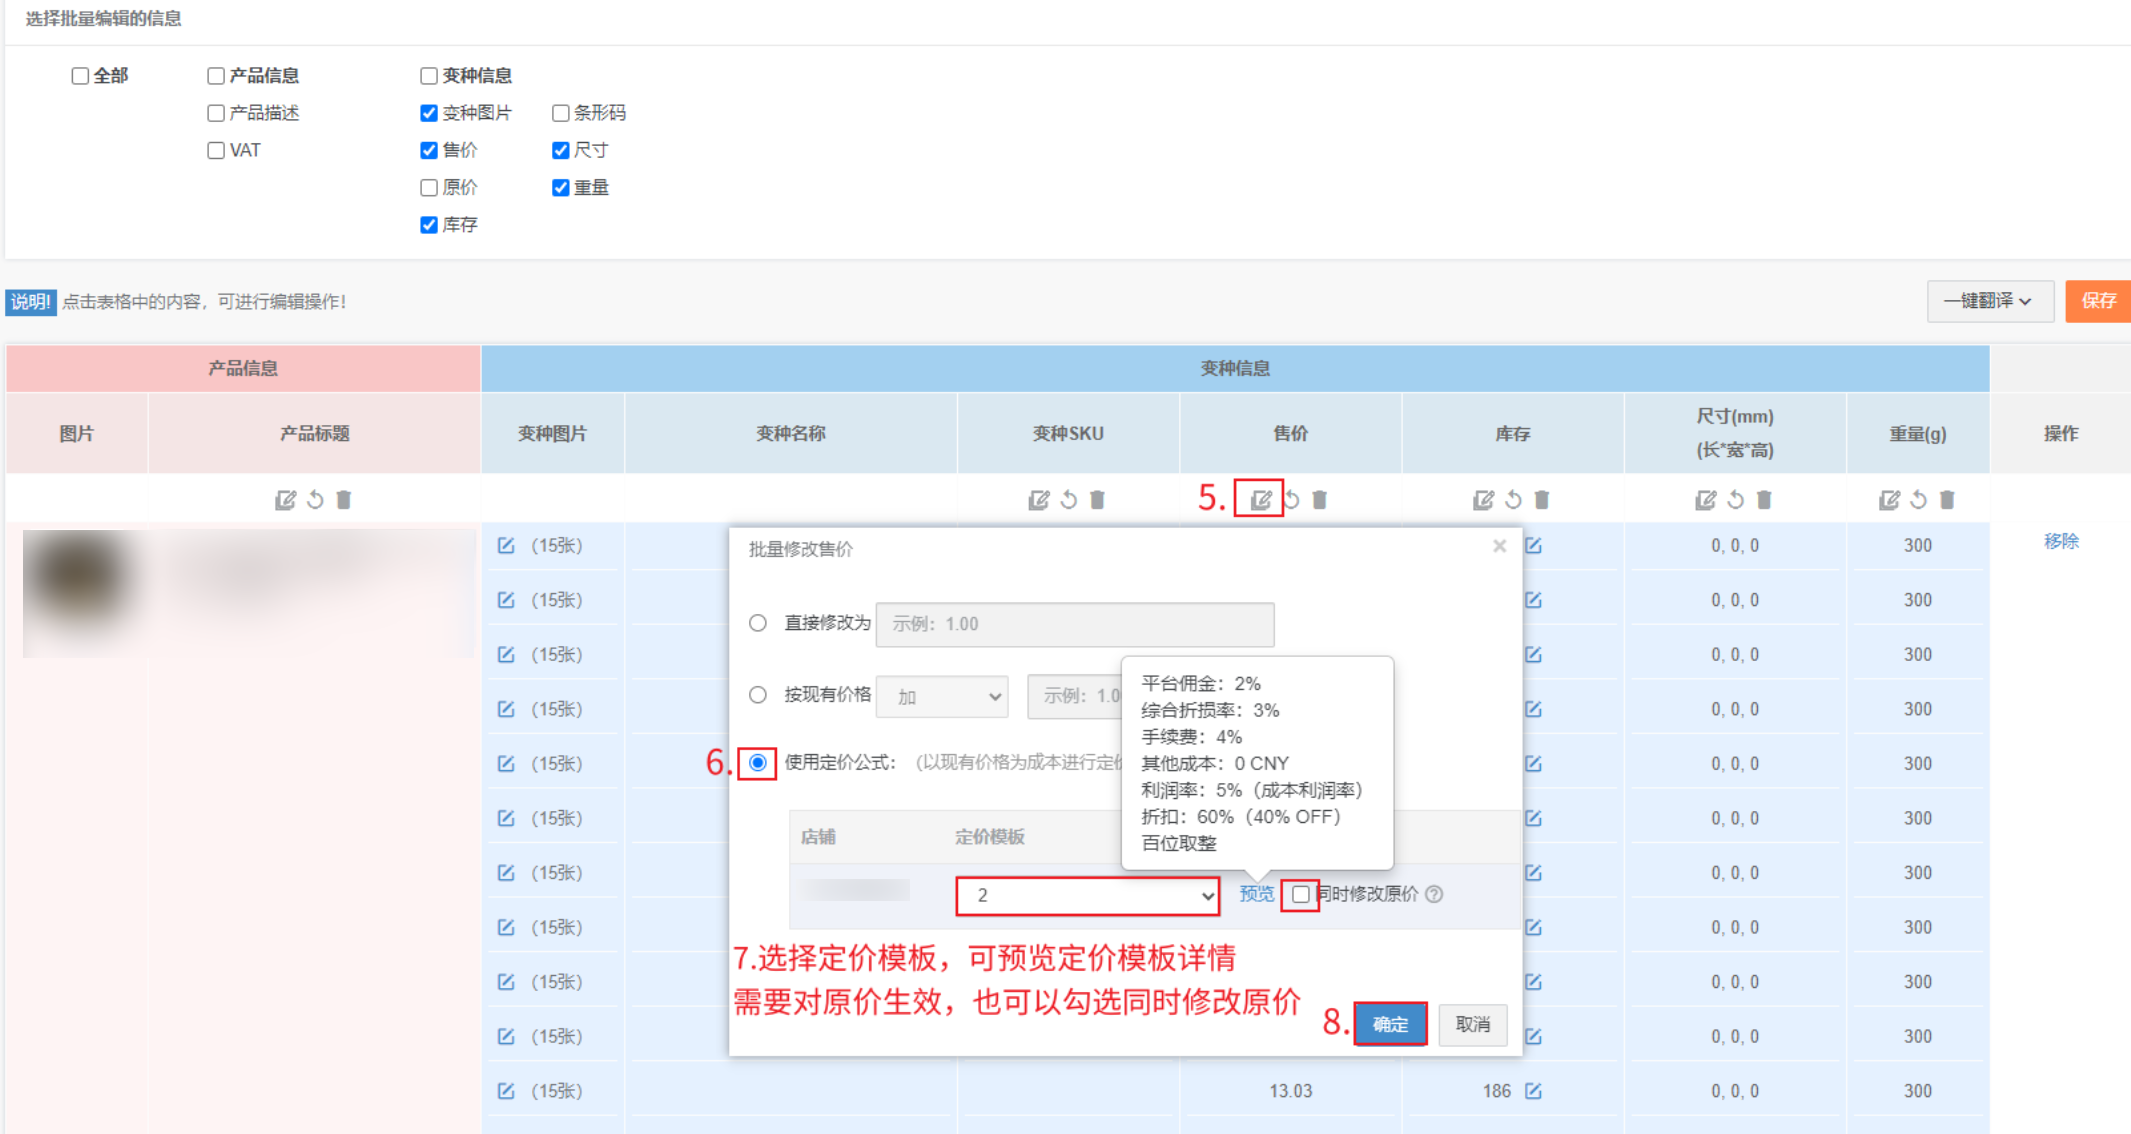Click the 移除 link in 操作 column
The height and width of the screenshot is (1134, 2131).
pyautogui.click(x=2060, y=541)
